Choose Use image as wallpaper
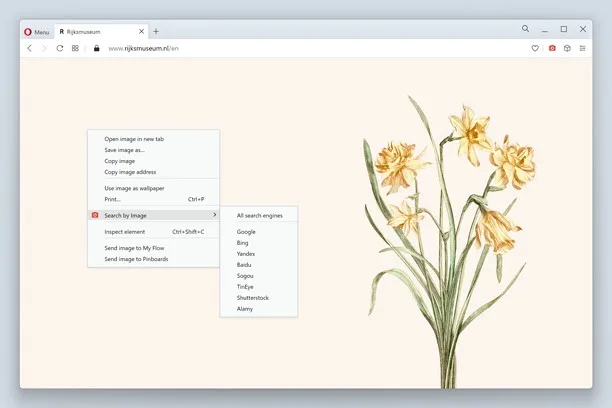The width and height of the screenshot is (612, 408). click(153, 188)
